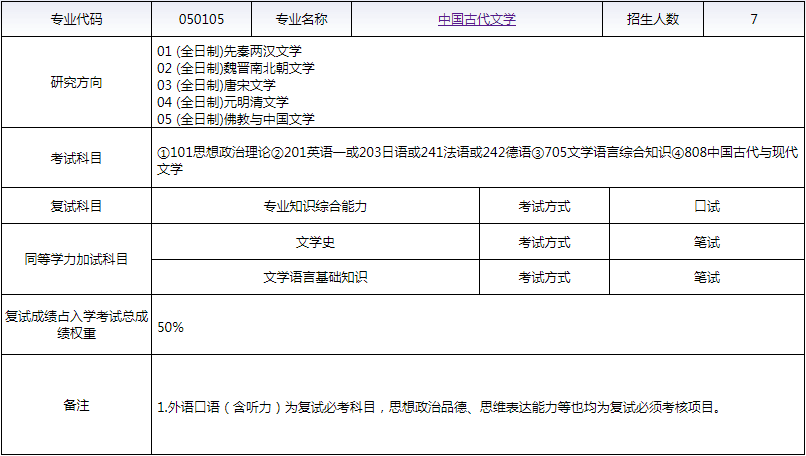806x456 pixels.
Task: Select research direction 01 先秦两汉文学
Action: tap(230, 50)
